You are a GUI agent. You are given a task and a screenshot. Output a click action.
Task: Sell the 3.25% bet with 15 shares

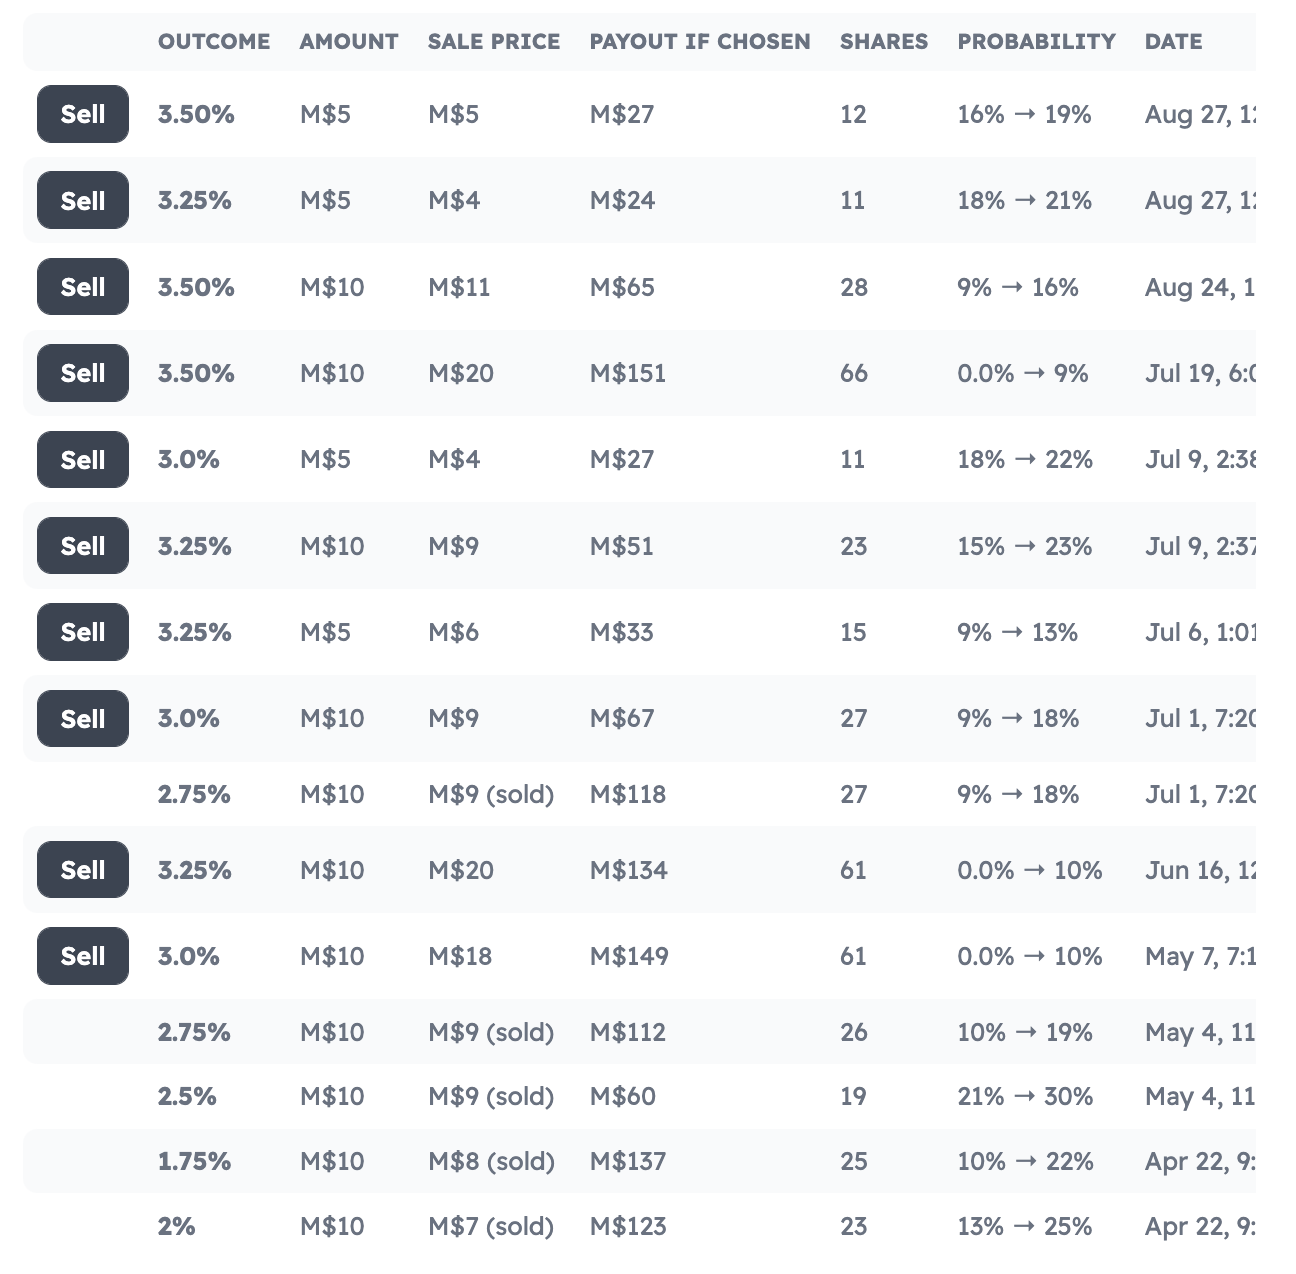(83, 632)
